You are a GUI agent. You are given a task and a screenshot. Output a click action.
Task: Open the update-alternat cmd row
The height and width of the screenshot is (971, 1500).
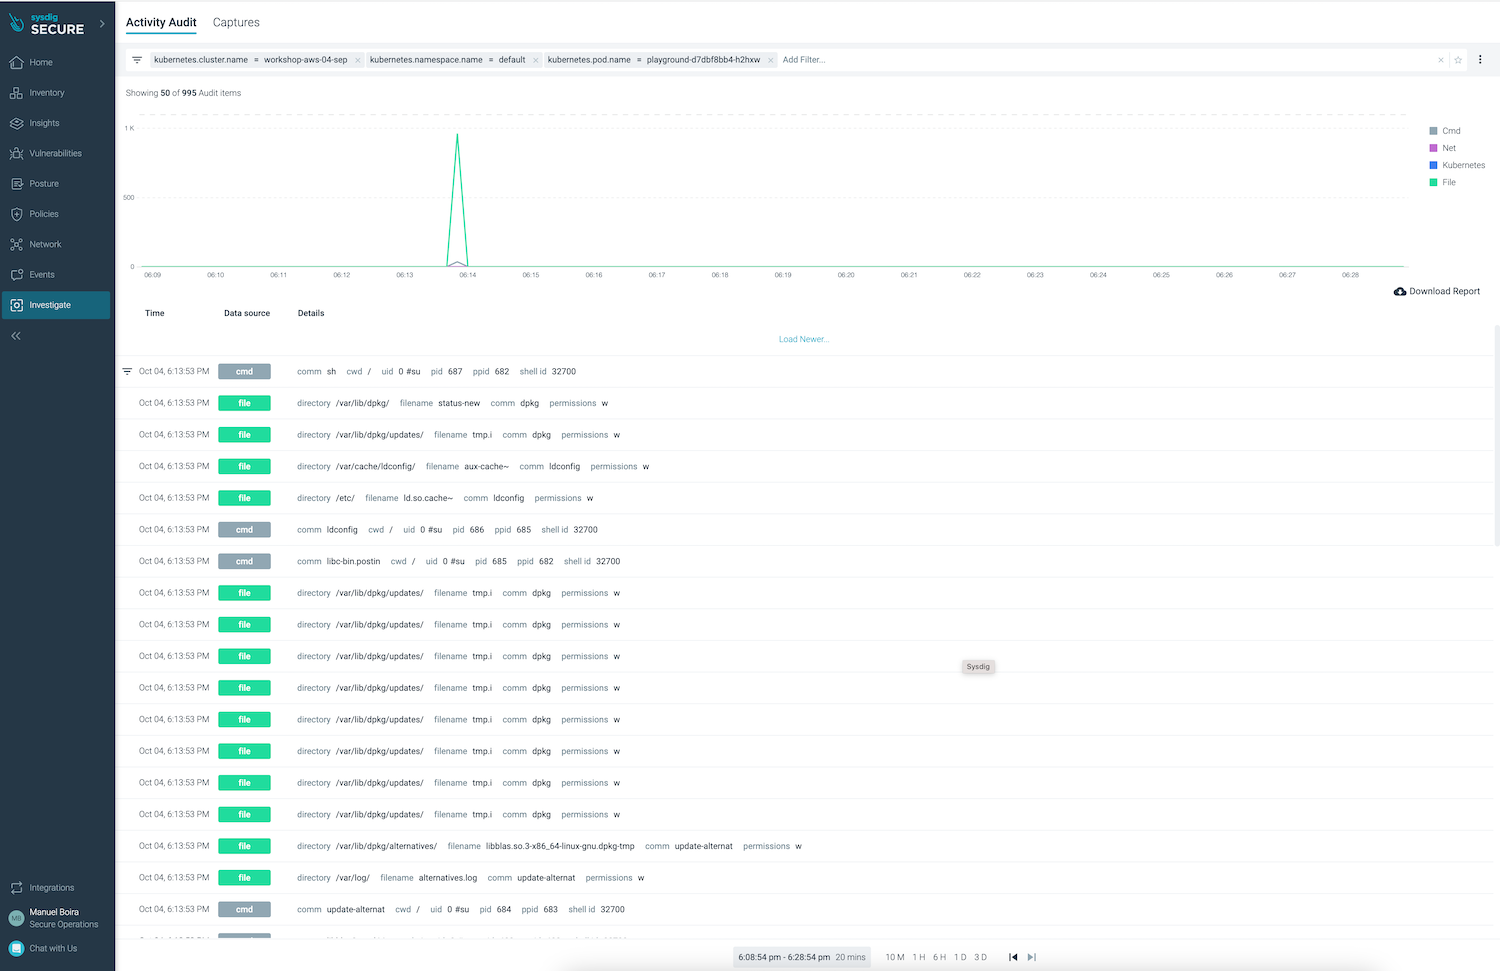pyautogui.click(x=805, y=909)
